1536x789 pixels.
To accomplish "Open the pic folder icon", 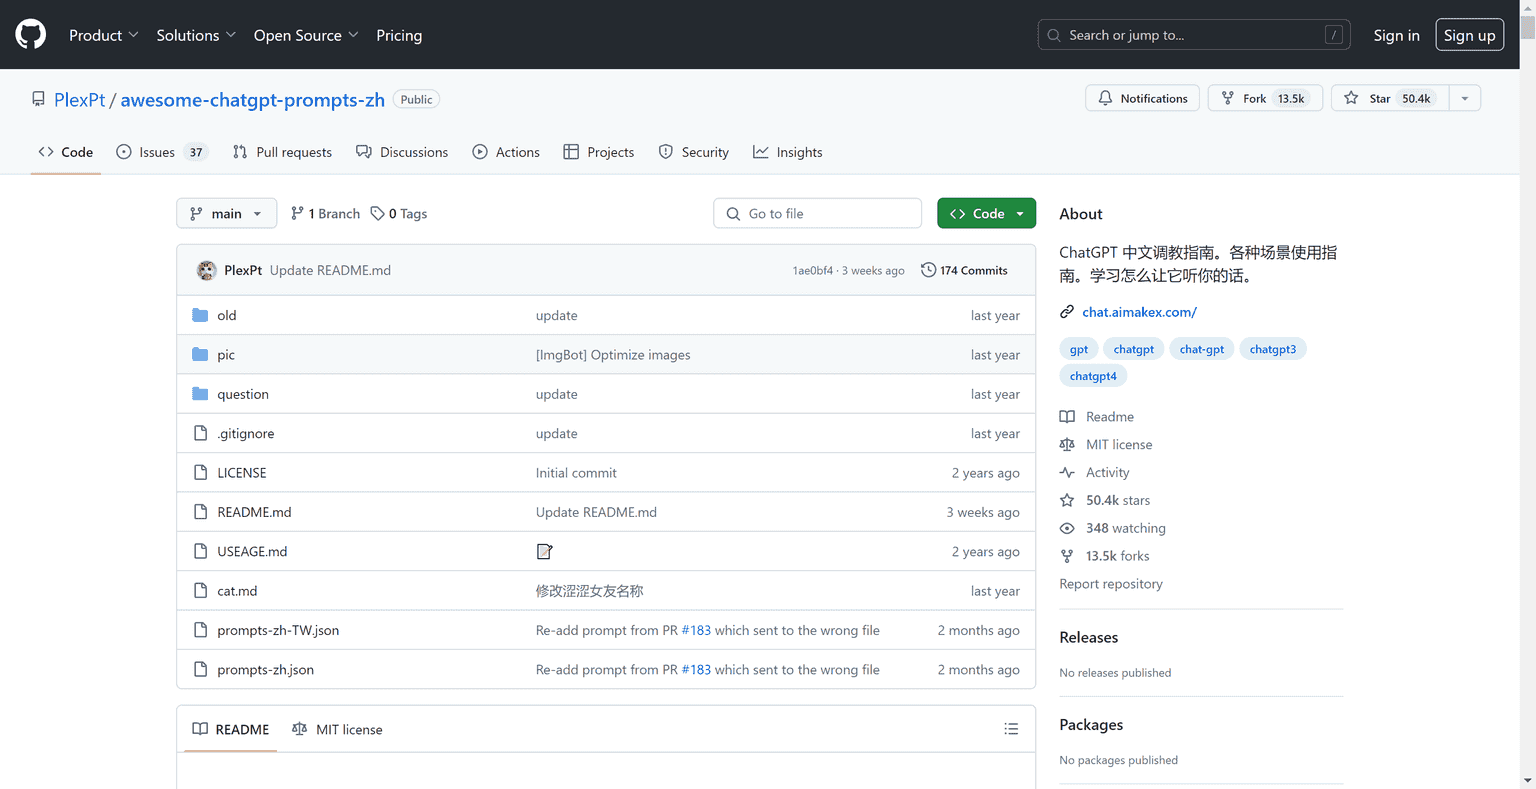I will click(x=200, y=354).
